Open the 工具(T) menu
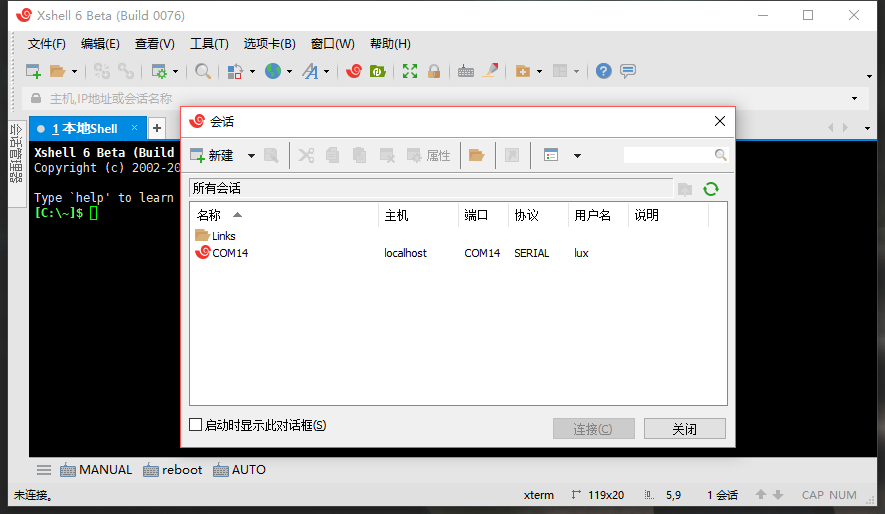The image size is (885, 514). coord(209,44)
